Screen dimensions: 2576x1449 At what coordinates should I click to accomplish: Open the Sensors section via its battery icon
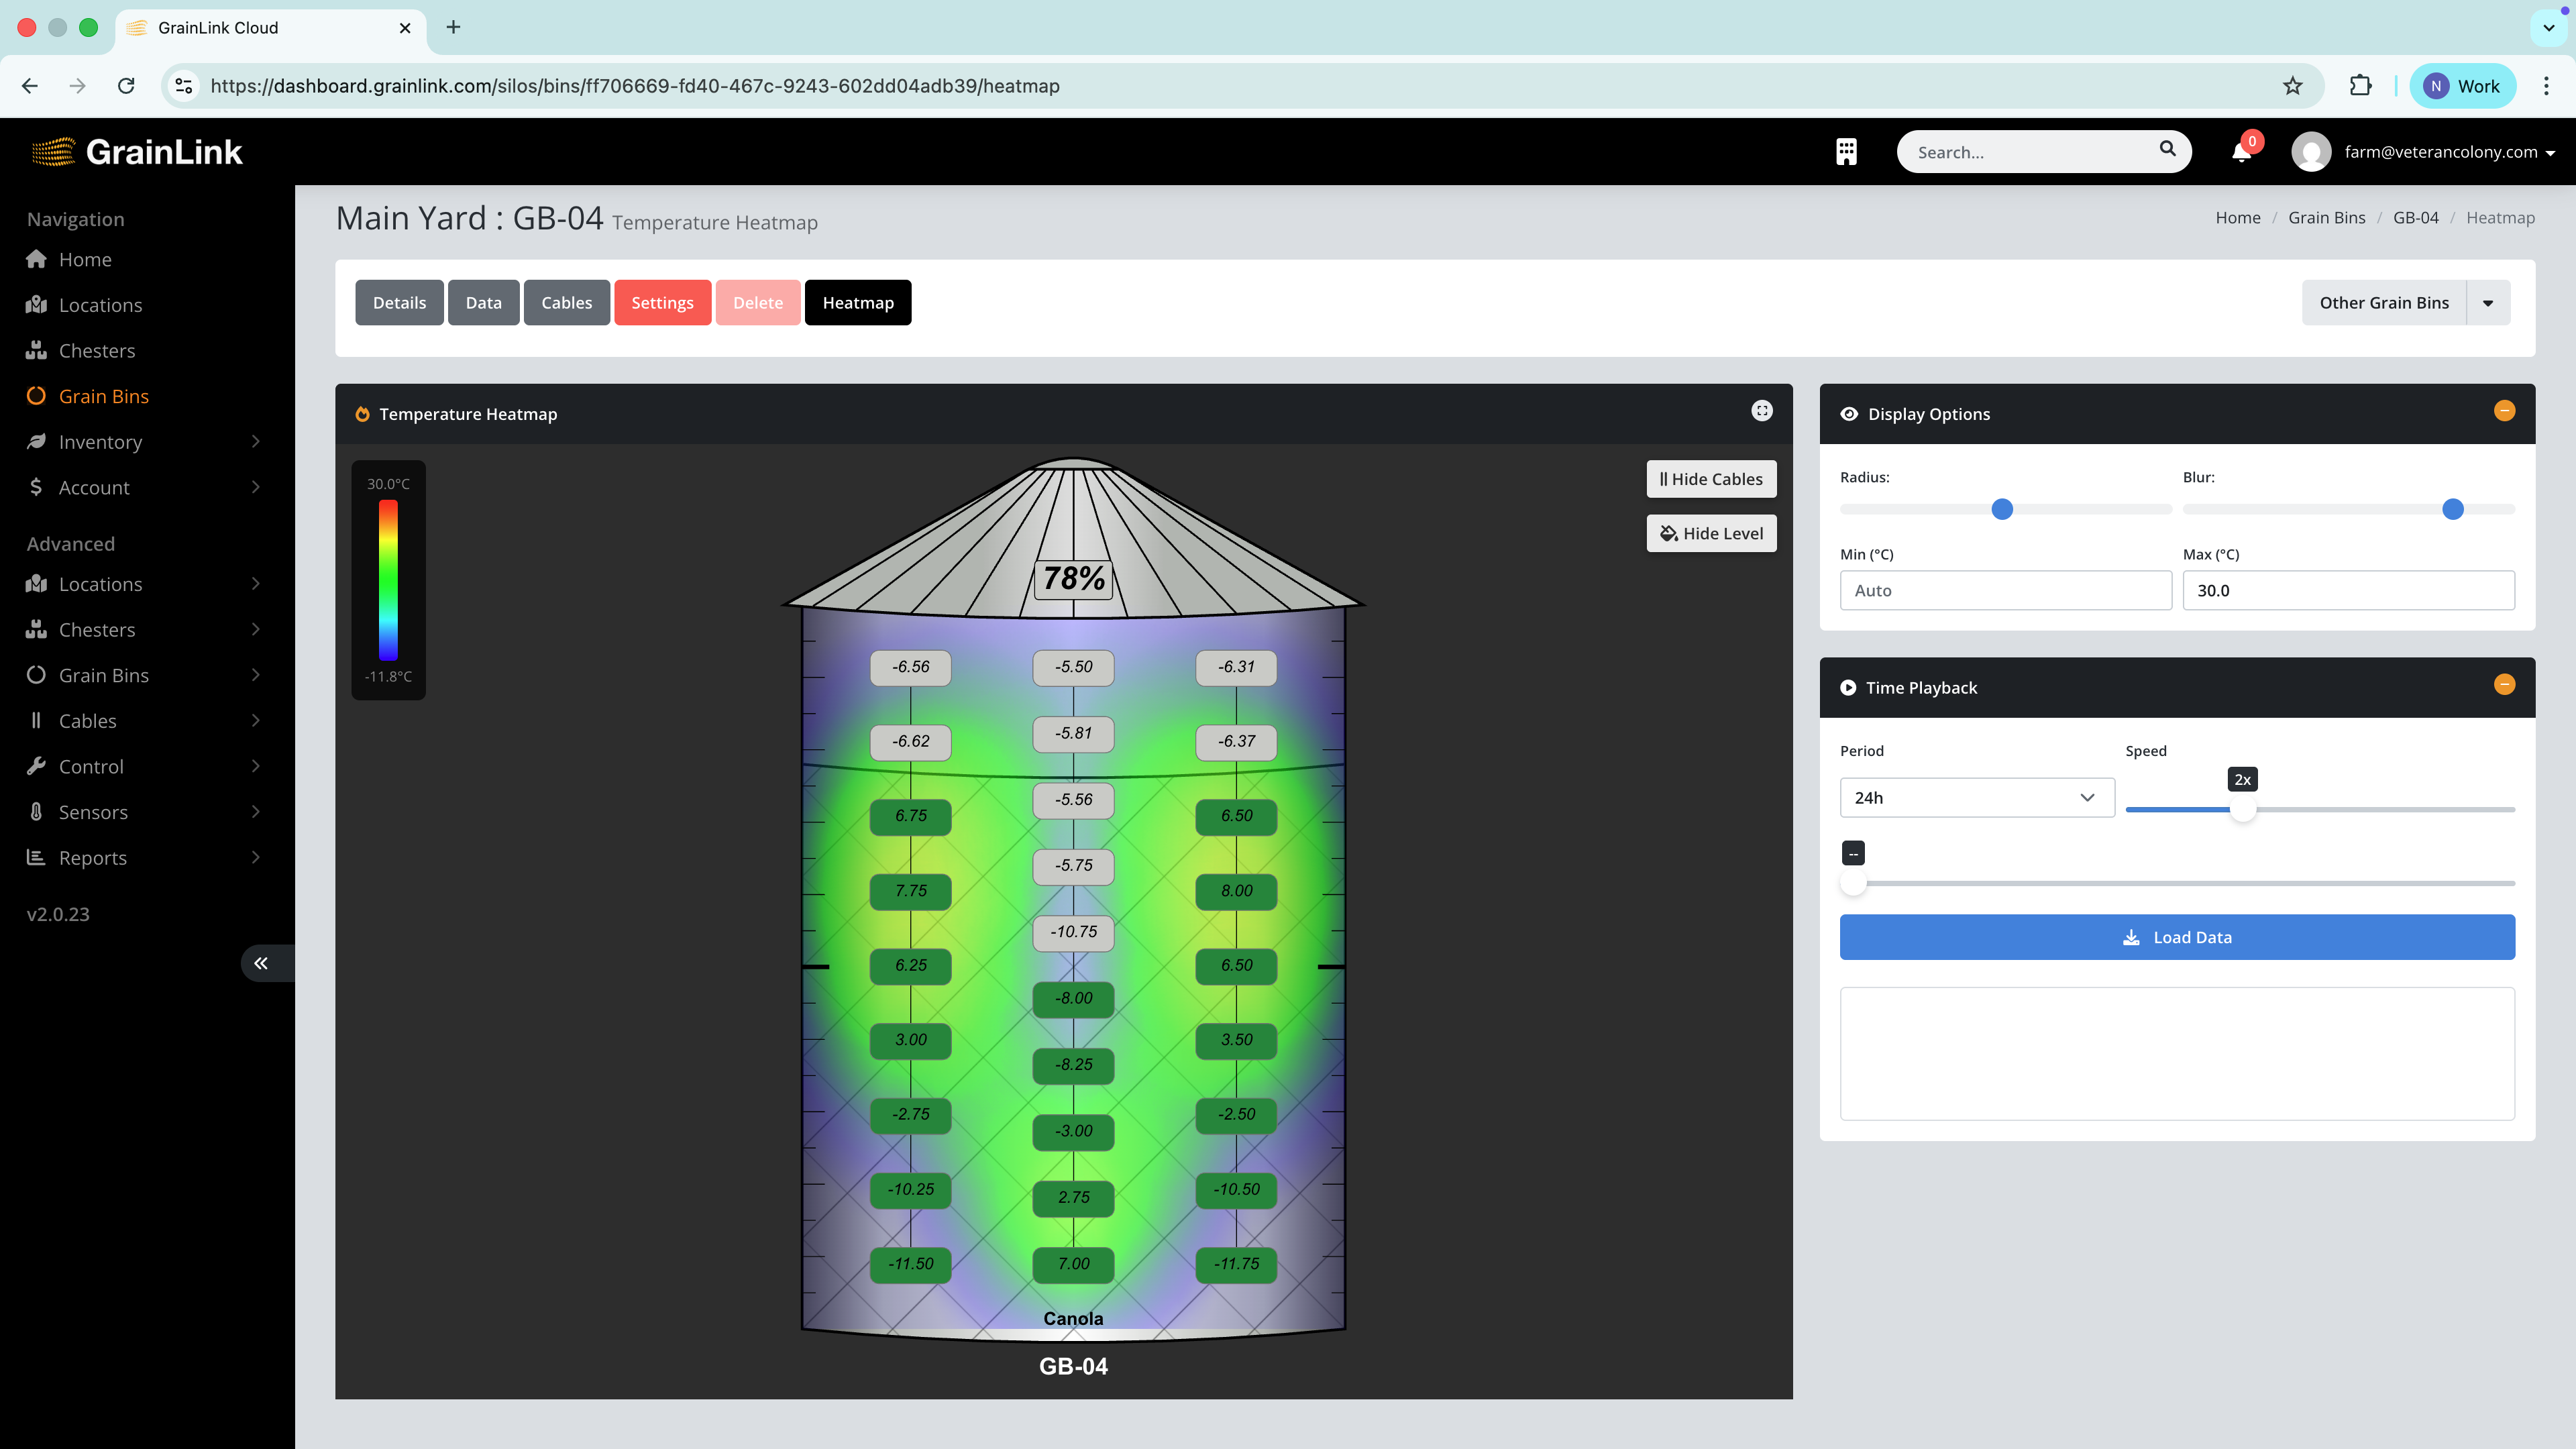click(36, 812)
